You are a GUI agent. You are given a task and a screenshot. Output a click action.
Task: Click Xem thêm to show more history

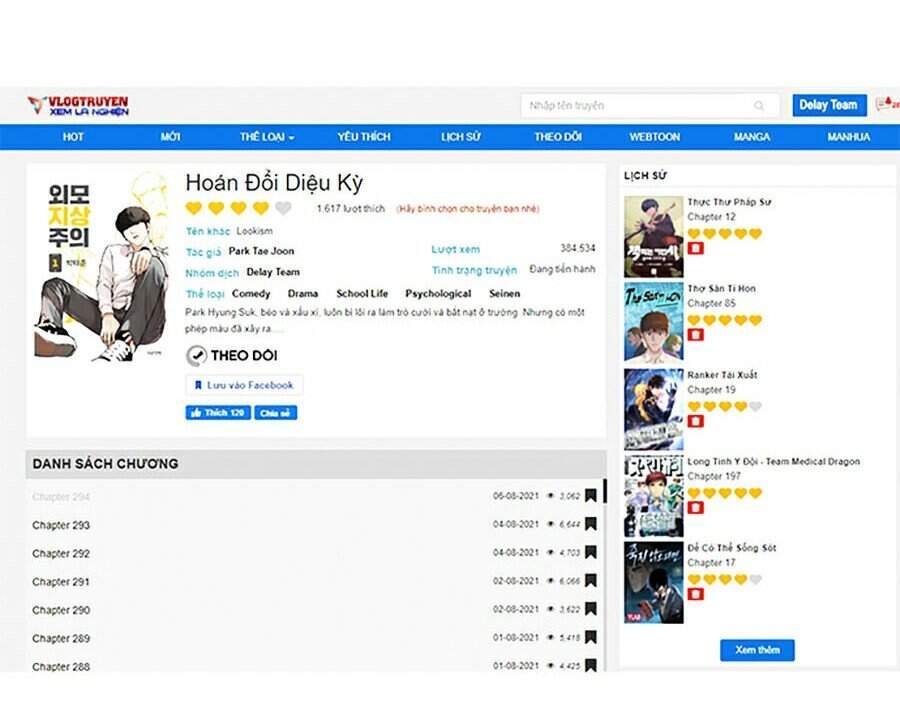pos(757,649)
